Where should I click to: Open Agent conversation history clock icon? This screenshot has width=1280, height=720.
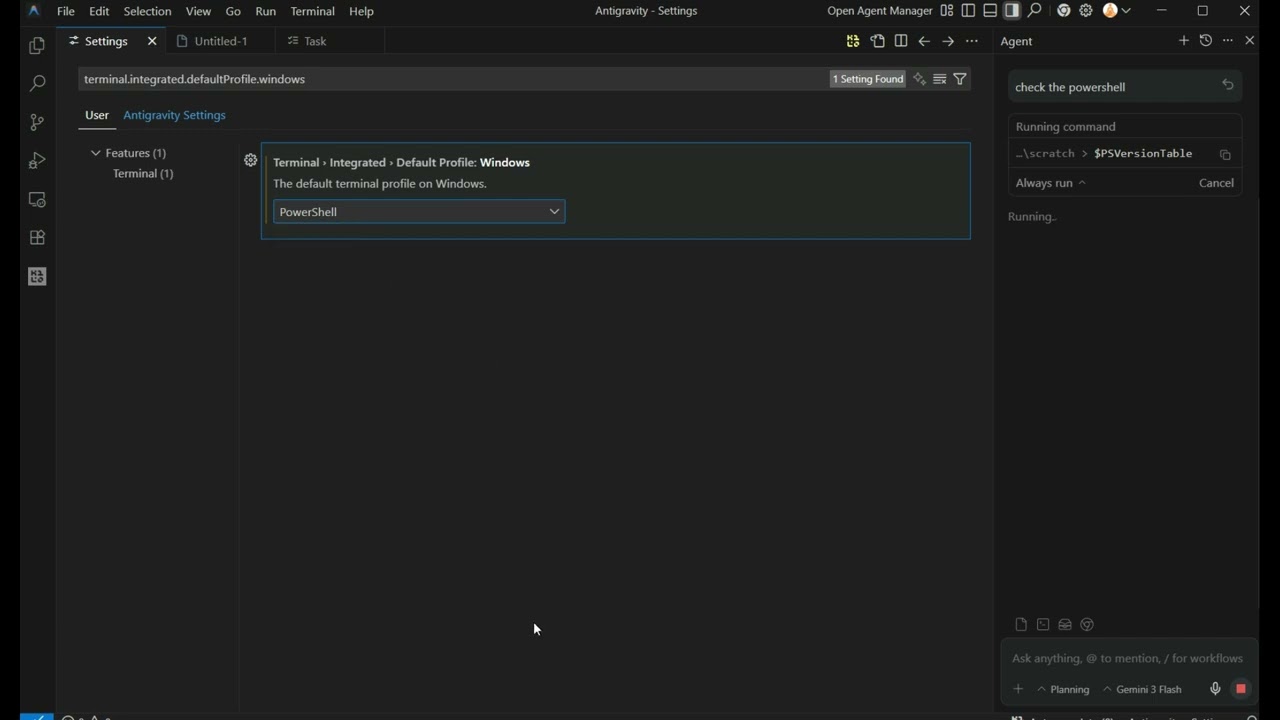pyautogui.click(x=1206, y=40)
